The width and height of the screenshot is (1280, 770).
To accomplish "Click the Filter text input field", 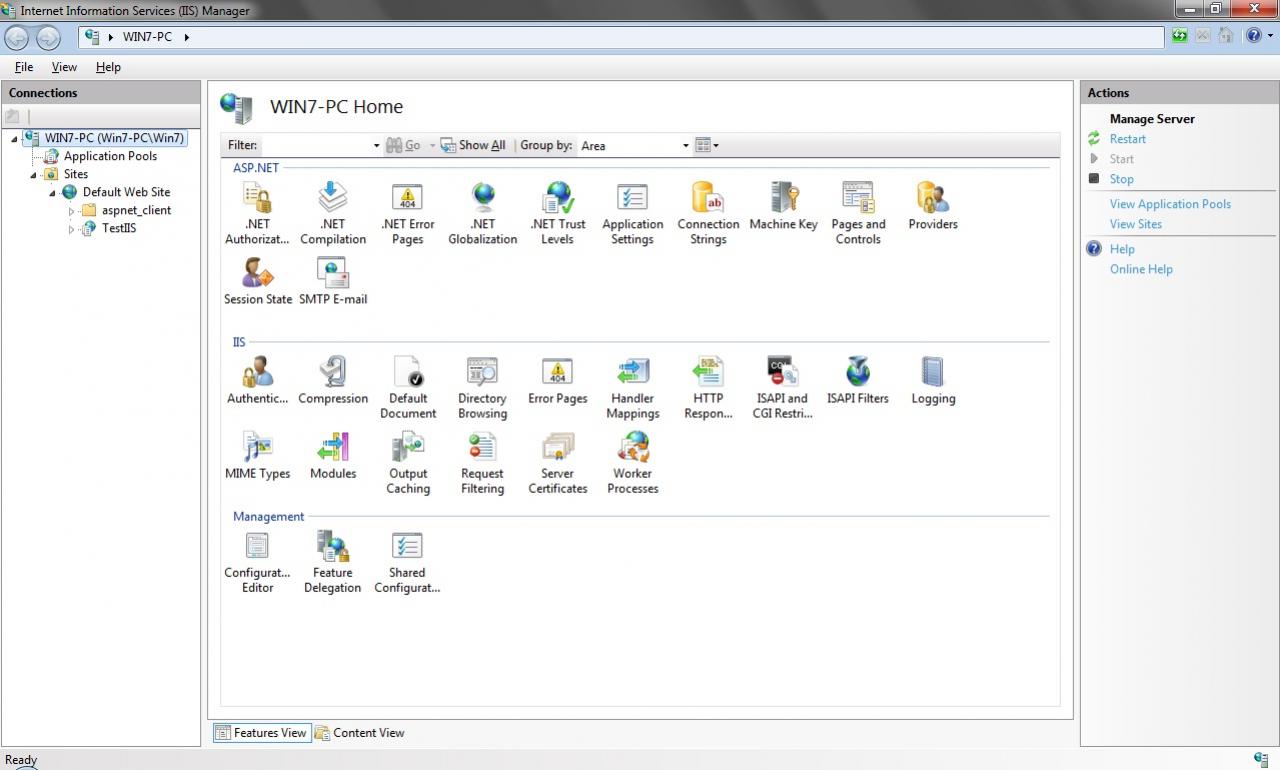I will (315, 146).
